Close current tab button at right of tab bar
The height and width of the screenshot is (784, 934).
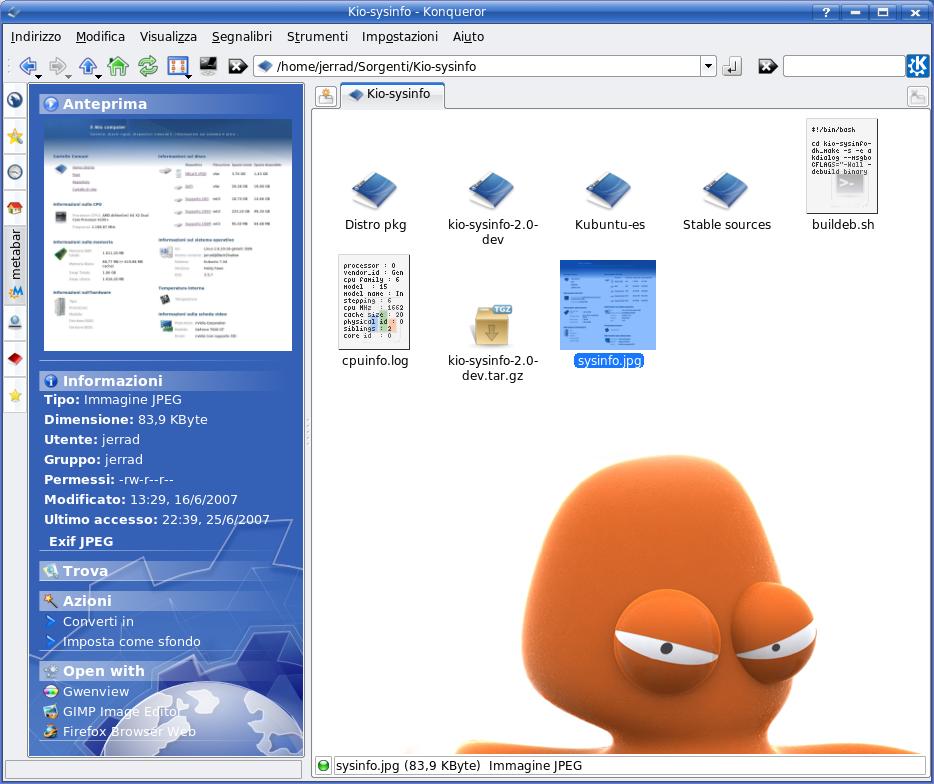click(x=917, y=96)
